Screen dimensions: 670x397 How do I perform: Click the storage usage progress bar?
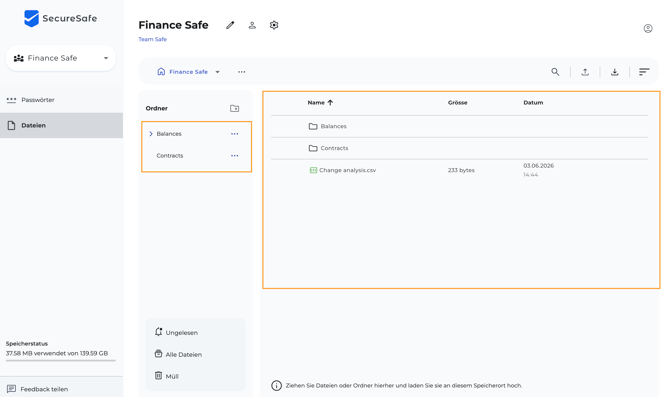61,361
